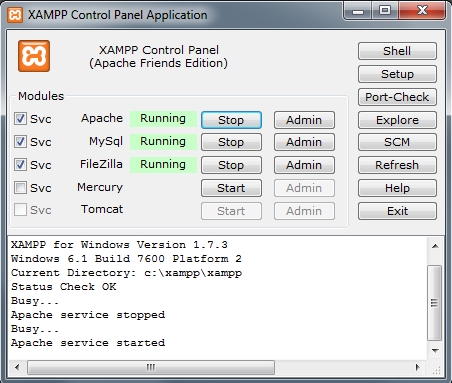Uncheck the Apache Svc checkbox

click(20, 118)
